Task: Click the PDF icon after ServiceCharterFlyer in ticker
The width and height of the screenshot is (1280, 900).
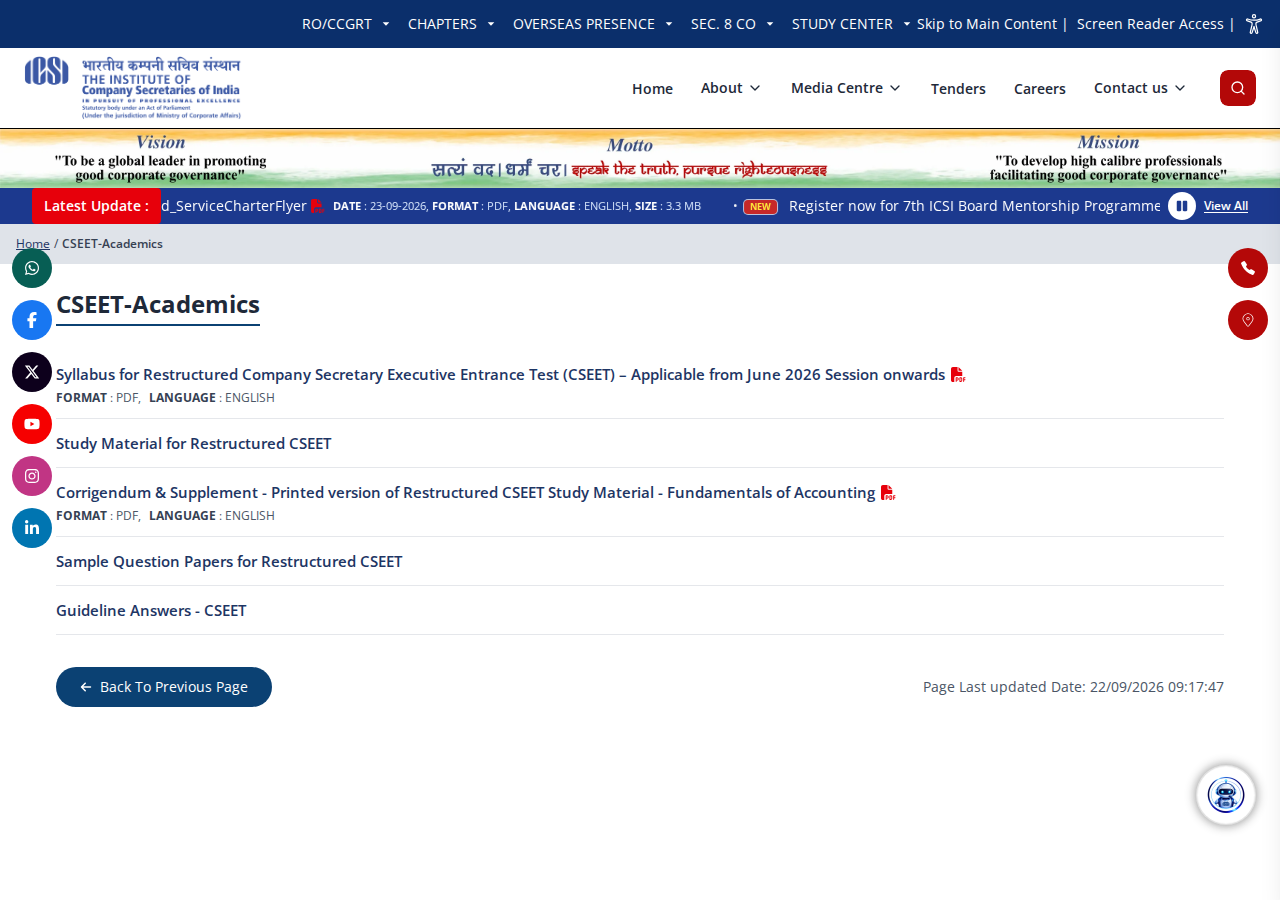Action: 317,206
